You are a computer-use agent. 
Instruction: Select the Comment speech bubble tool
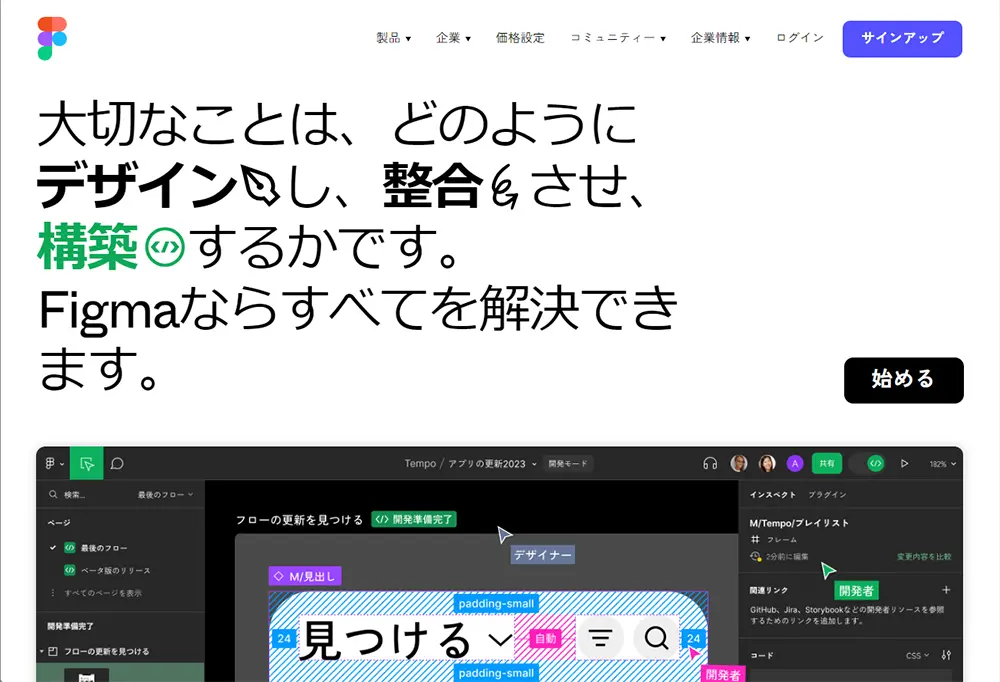[x=117, y=464]
